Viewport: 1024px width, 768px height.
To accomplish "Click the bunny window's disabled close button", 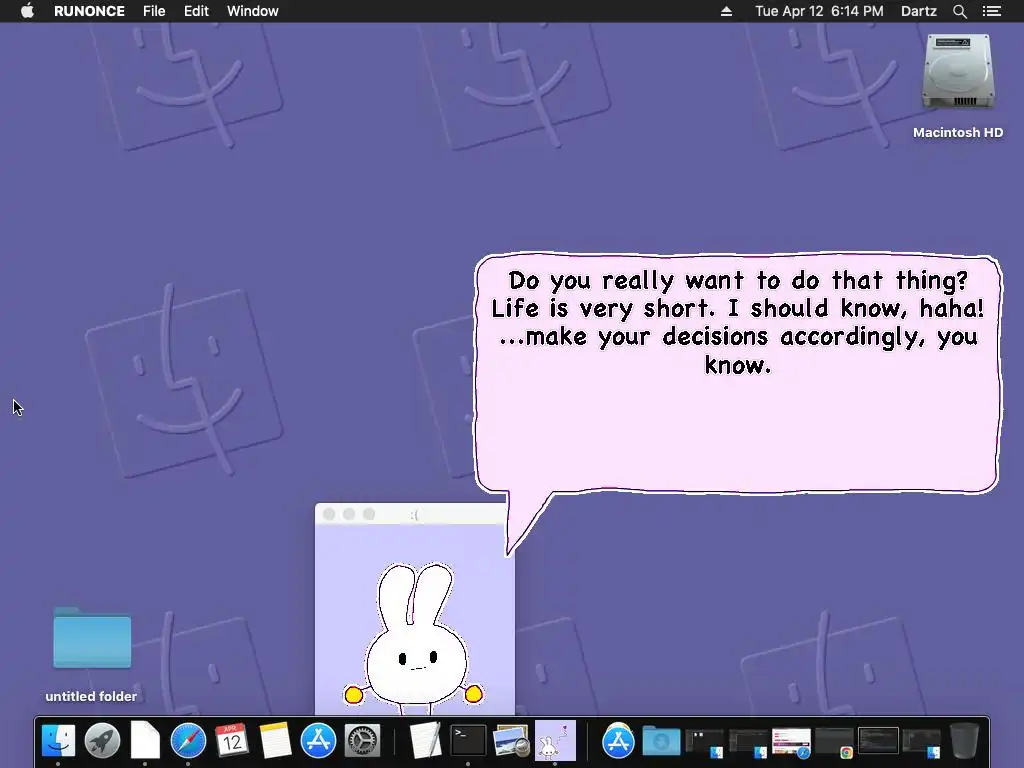I will tap(329, 515).
